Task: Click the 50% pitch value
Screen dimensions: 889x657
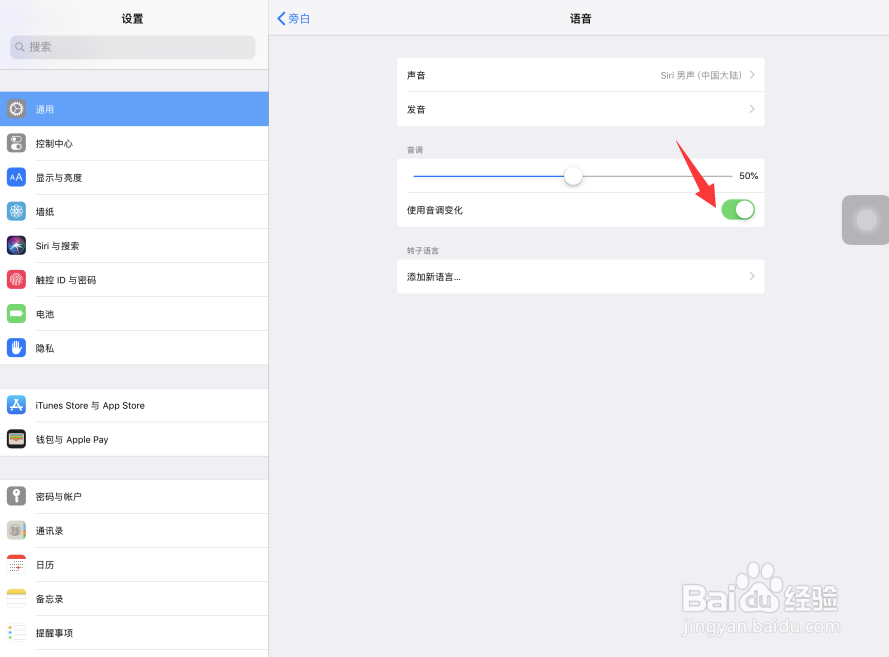Action: [x=748, y=176]
